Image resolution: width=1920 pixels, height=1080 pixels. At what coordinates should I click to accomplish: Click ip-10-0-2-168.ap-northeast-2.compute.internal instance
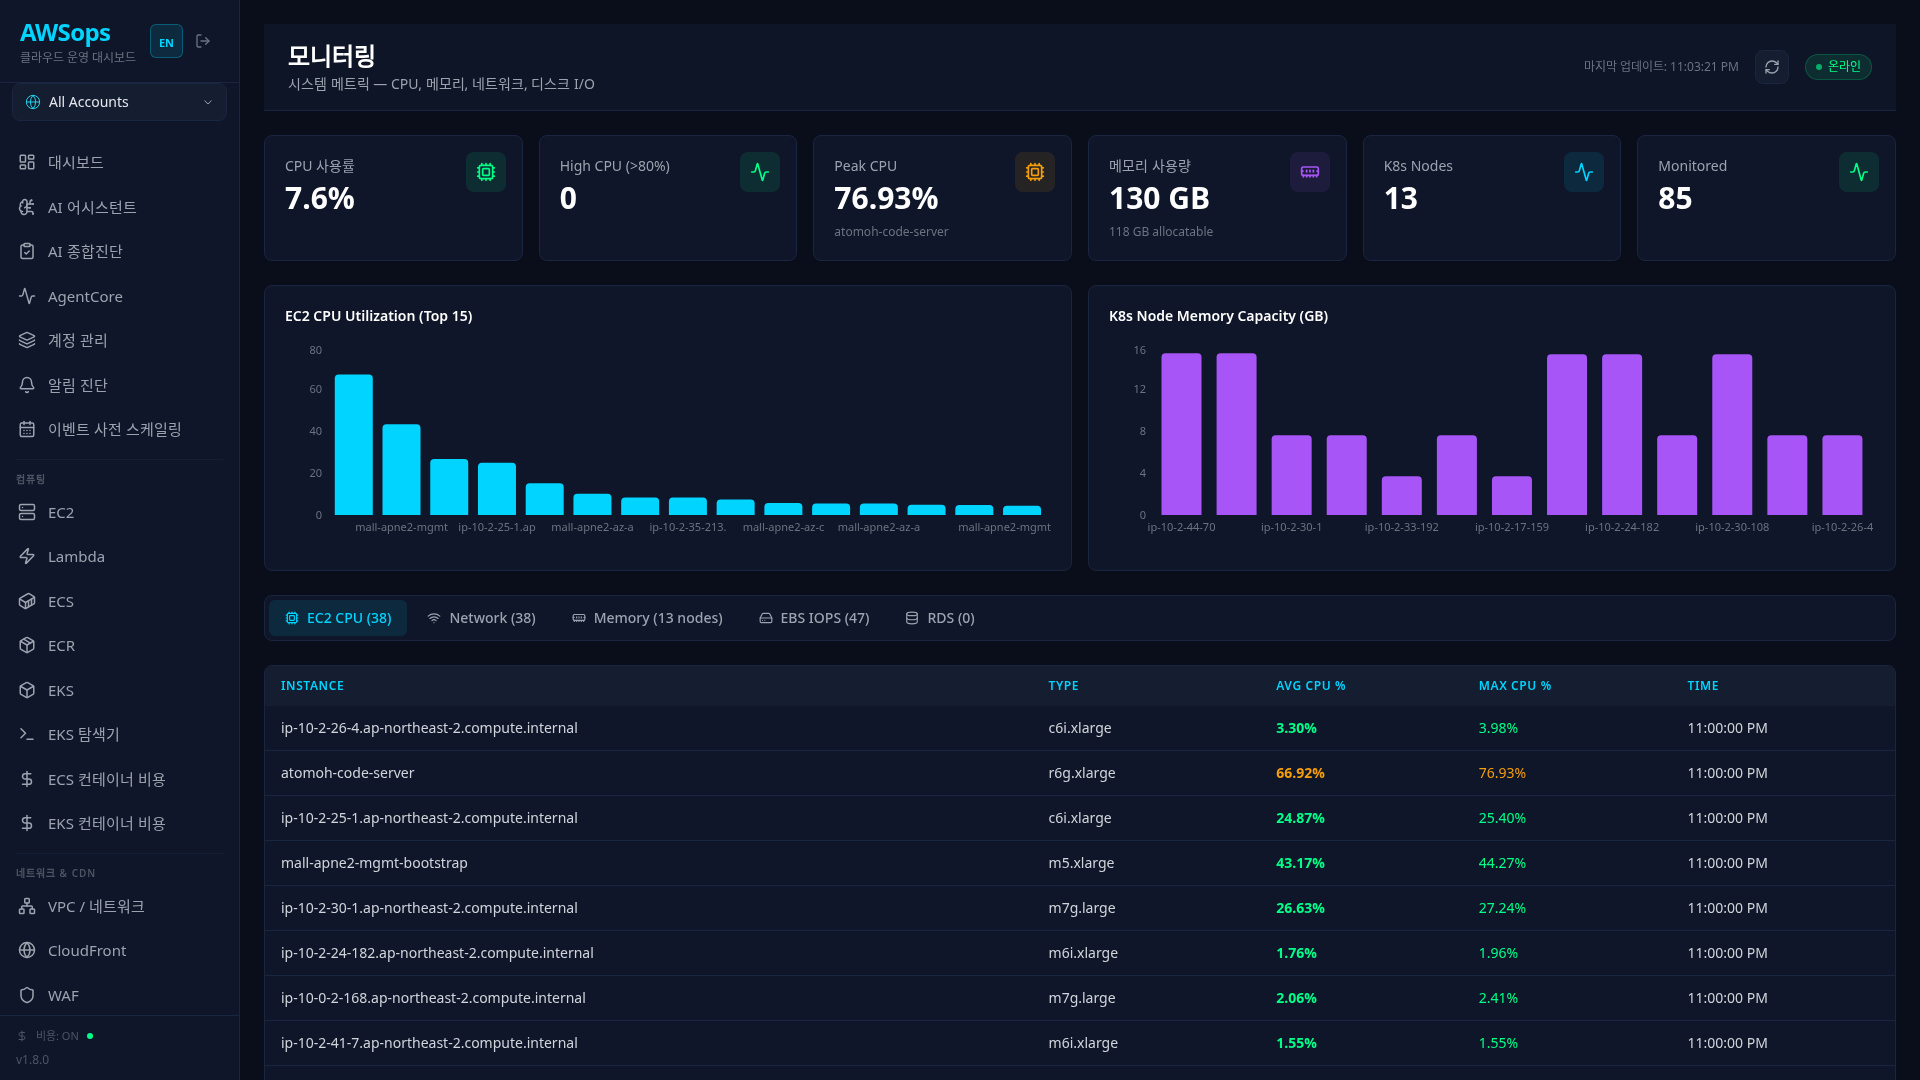pos(433,998)
